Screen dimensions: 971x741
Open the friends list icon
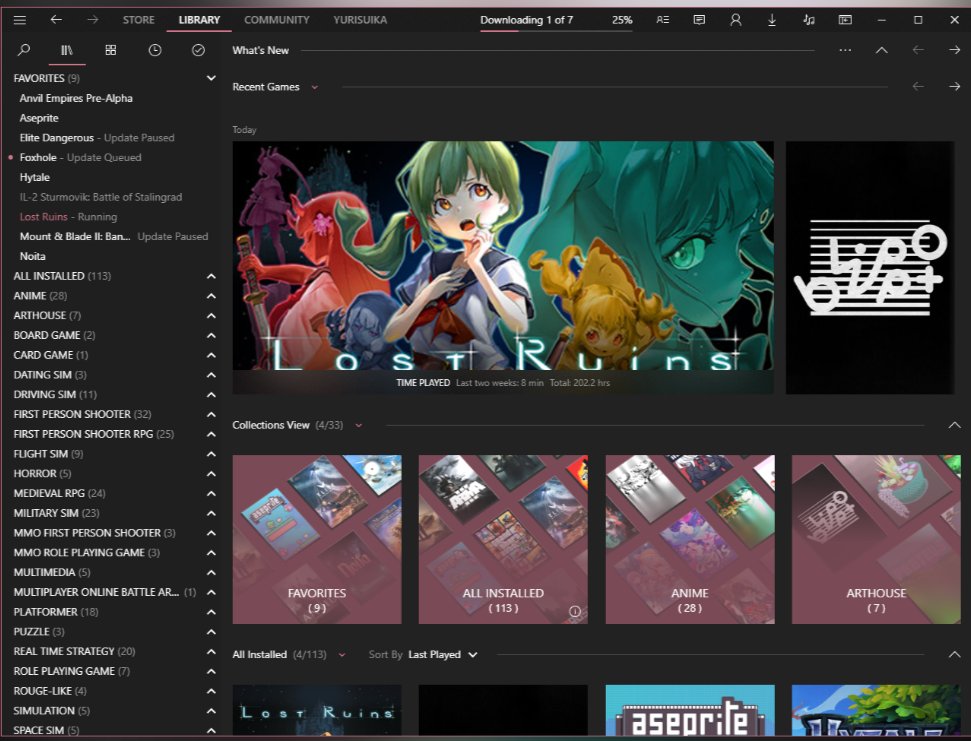[x=736, y=20]
